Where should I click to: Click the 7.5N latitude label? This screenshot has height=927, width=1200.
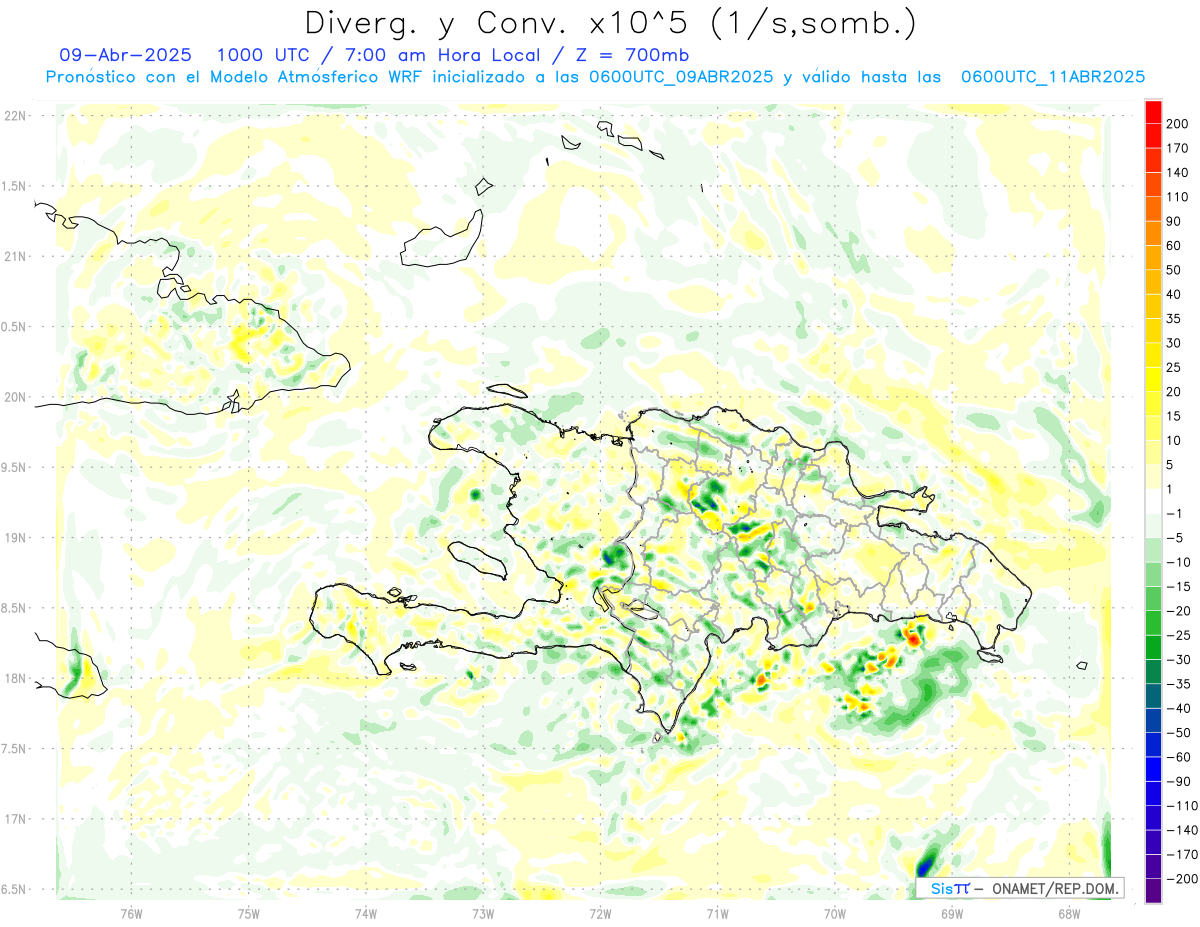pos(14,749)
